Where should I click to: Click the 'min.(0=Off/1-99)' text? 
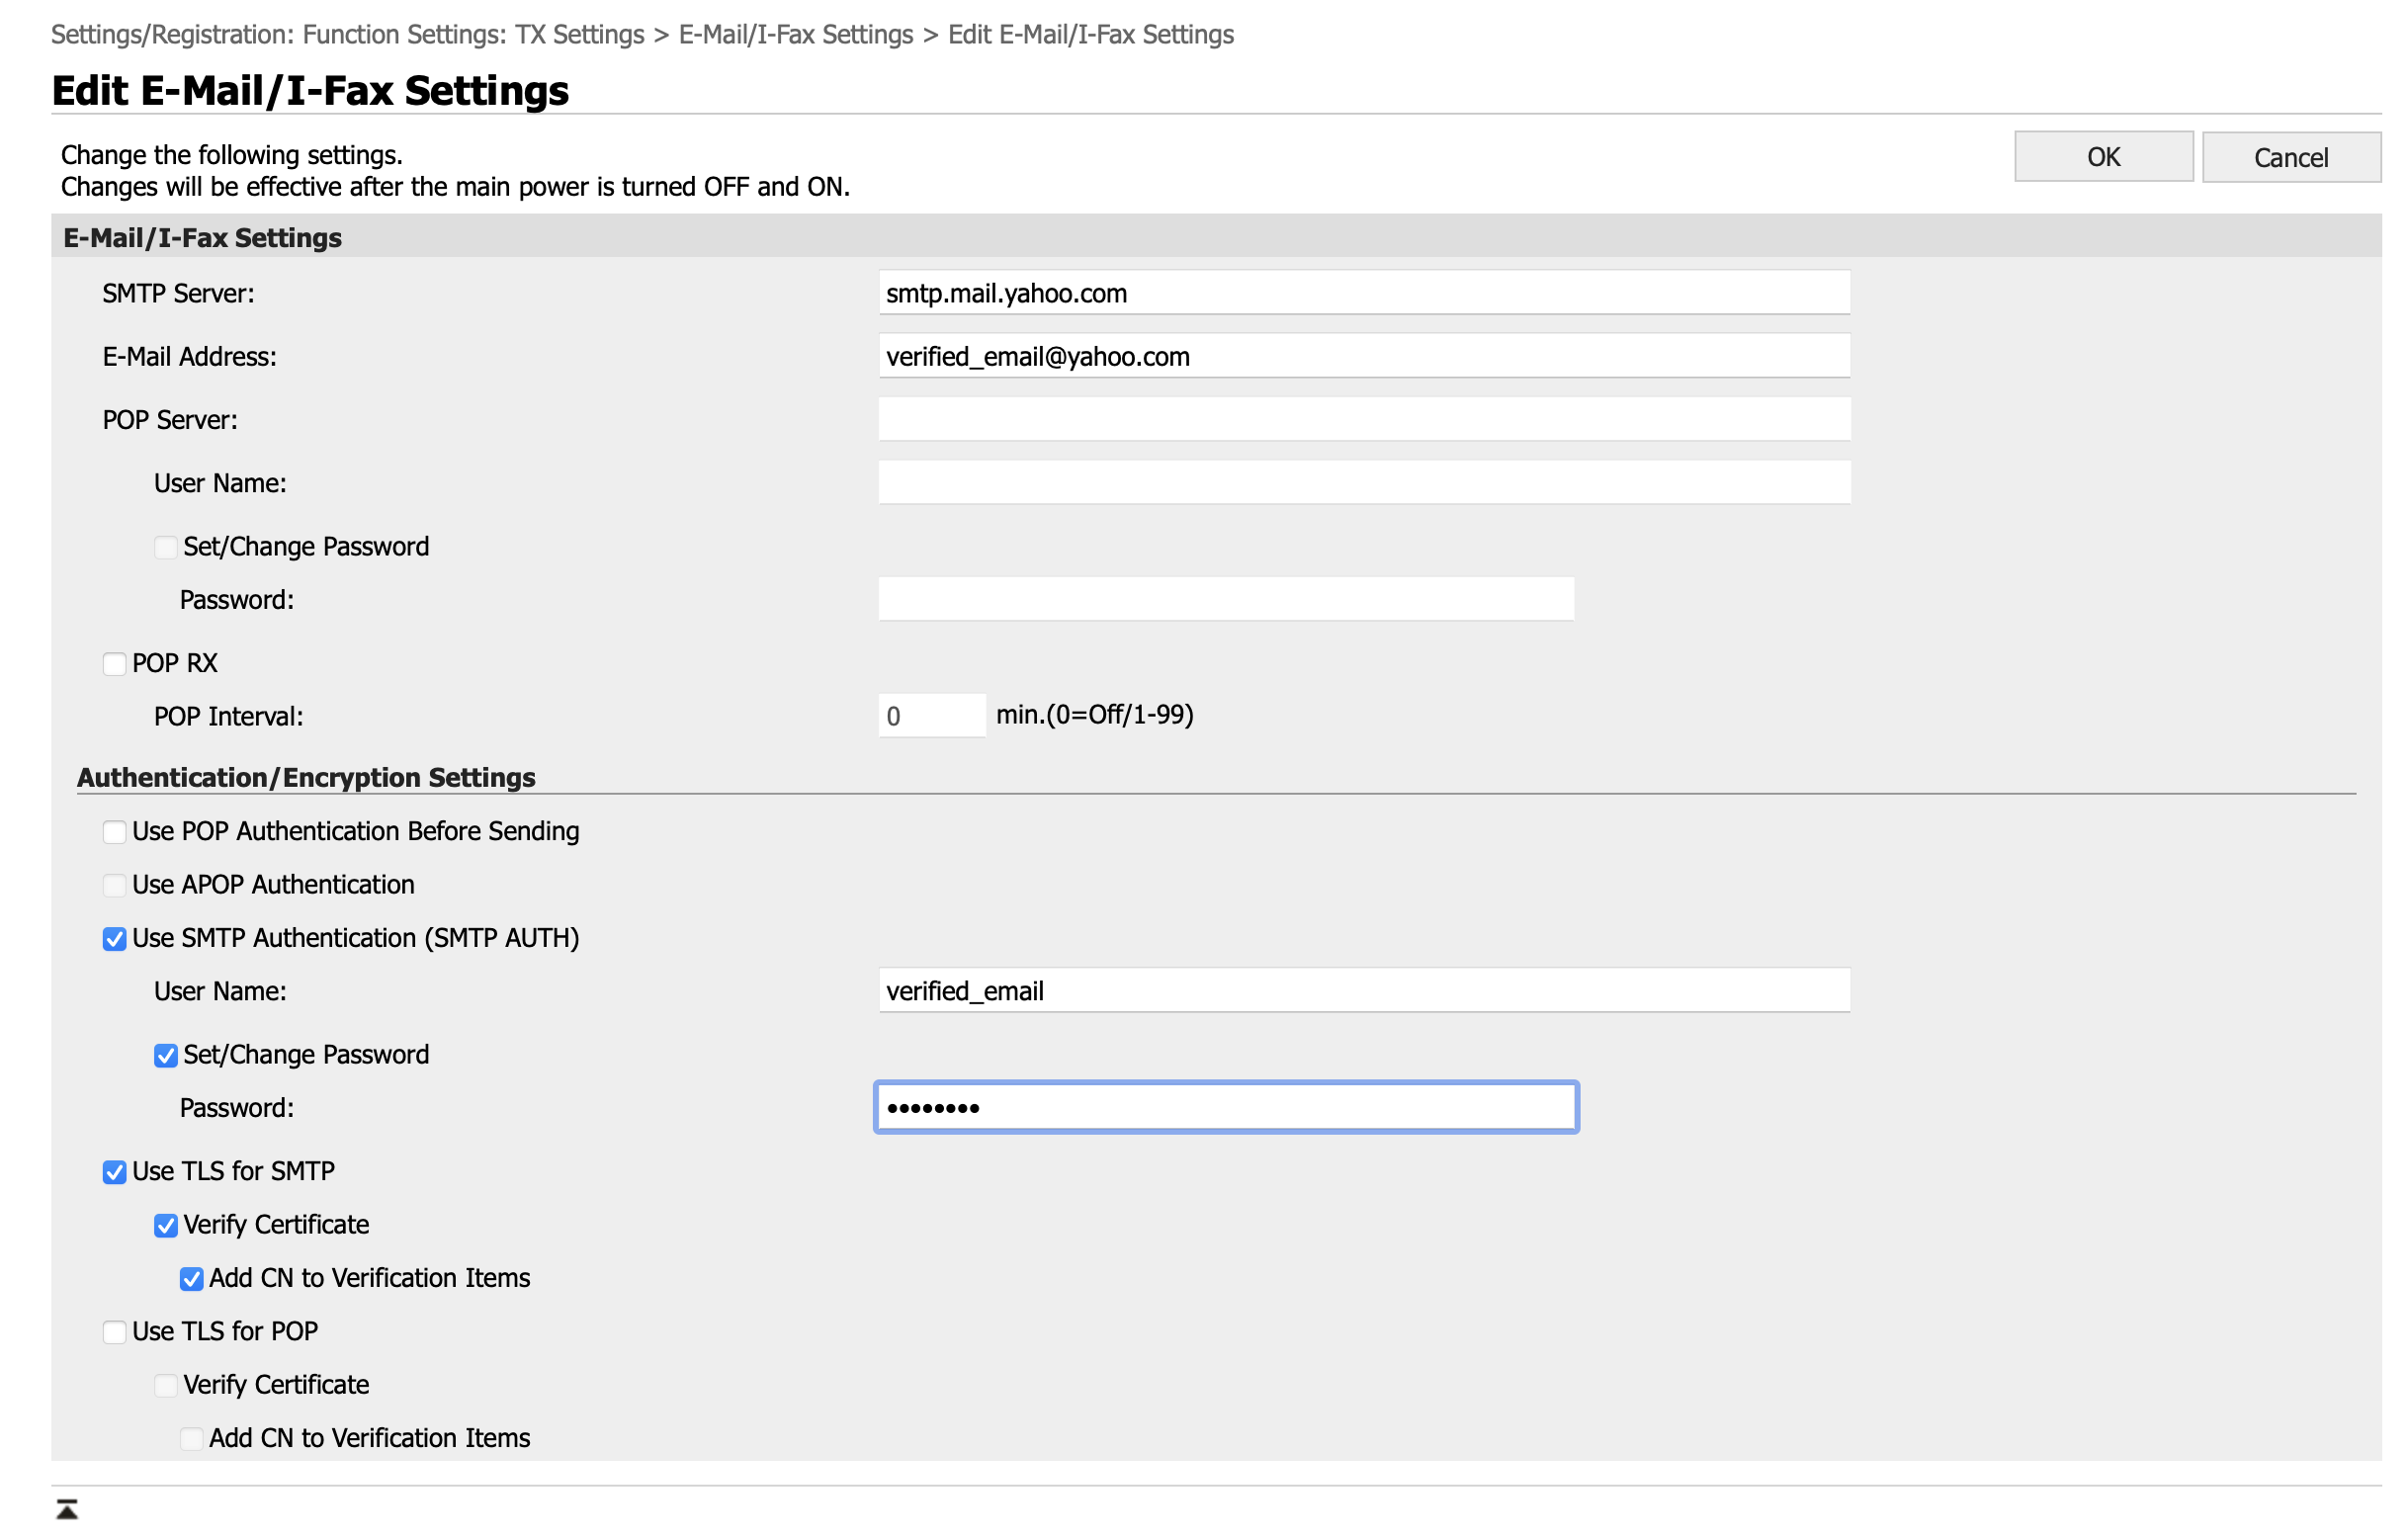tap(1095, 715)
